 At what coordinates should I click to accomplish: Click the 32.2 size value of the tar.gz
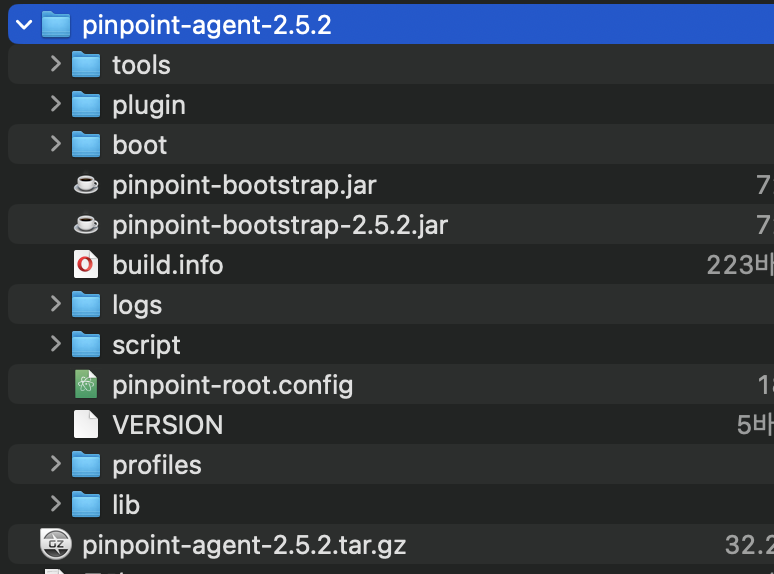point(749,545)
